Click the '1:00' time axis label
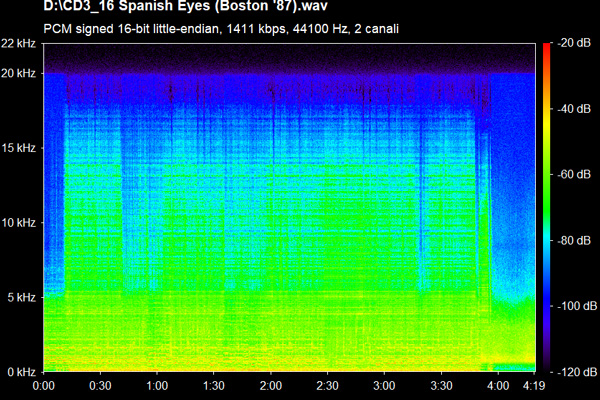This screenshot has width=600, height=400. pos(157,385)
